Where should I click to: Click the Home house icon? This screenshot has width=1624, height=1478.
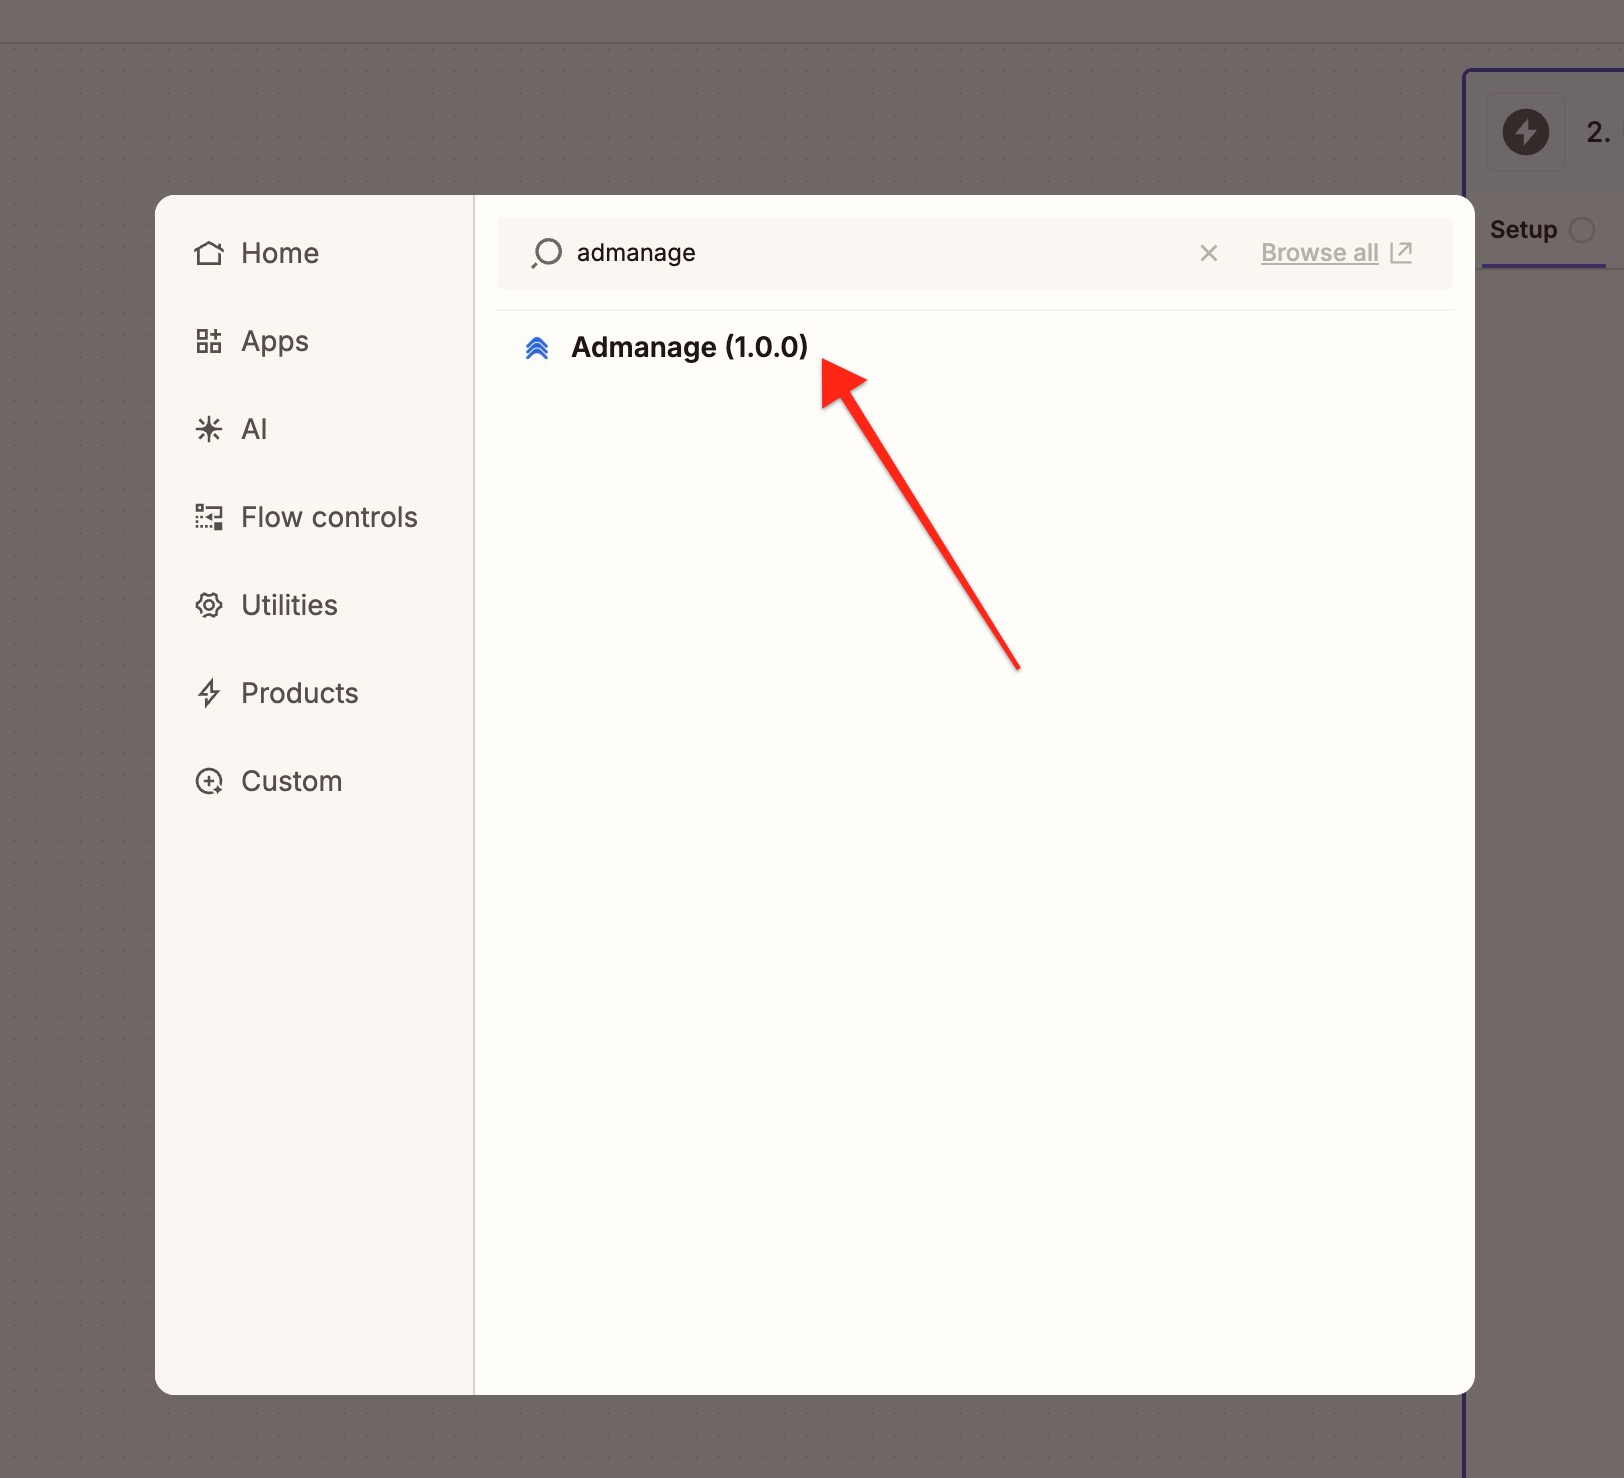pyautogui.click(x=209, y=253)
